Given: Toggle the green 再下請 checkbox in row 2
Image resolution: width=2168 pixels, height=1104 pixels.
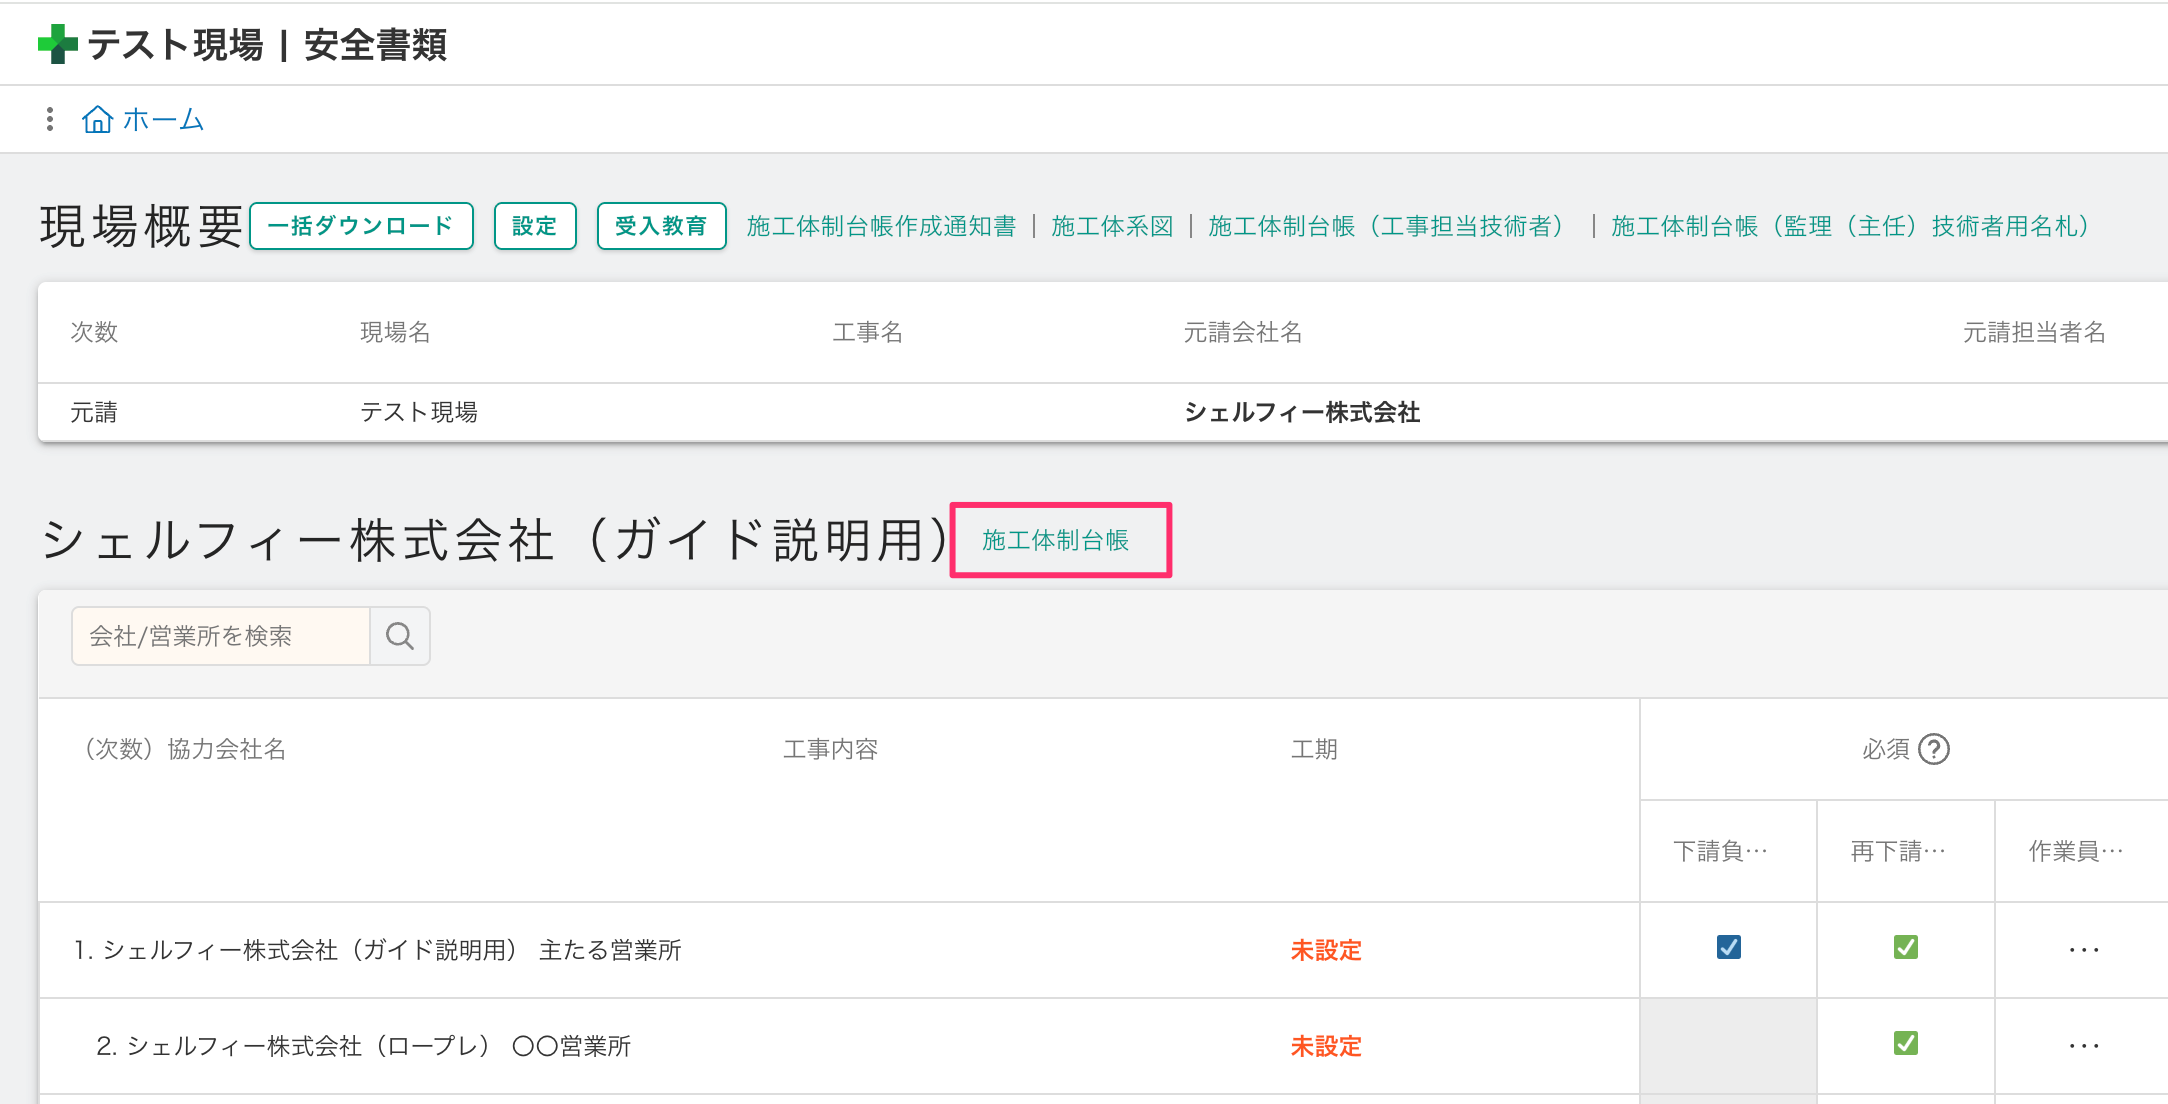Looking at the screenshot, I should 1905,1043.
